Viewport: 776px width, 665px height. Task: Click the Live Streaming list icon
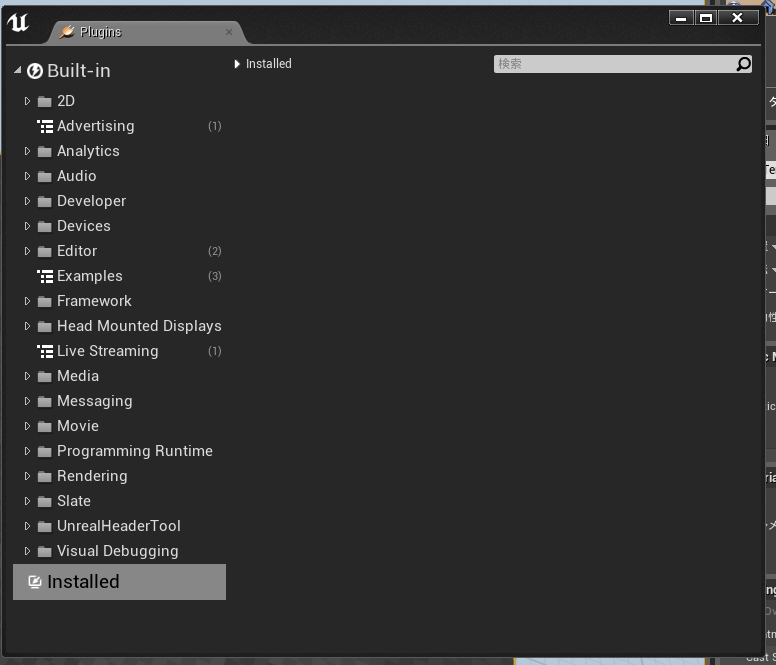tap(45, 351)
